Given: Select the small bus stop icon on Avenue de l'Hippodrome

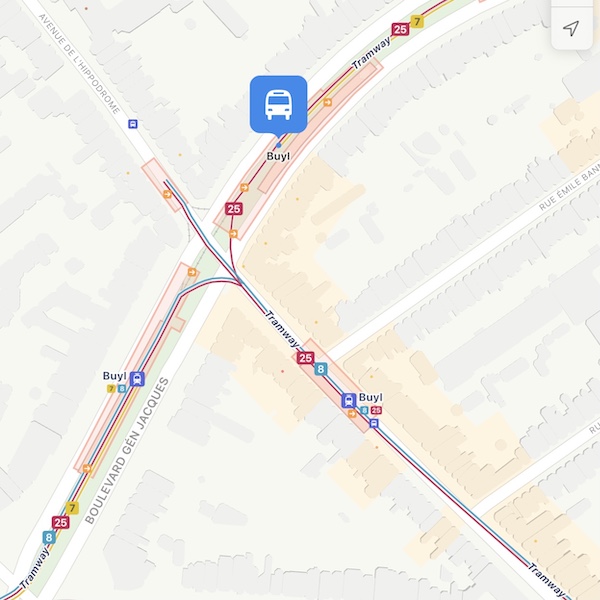Looking at the screenshot, I should pyautogui.click(x=133, y=124).
